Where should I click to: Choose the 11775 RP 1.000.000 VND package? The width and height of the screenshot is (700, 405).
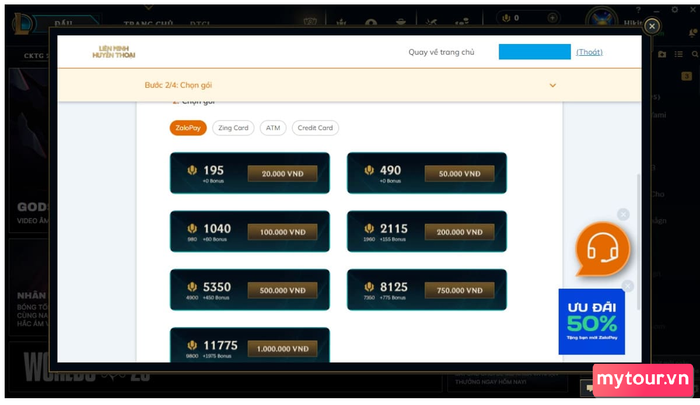[250, 345]
